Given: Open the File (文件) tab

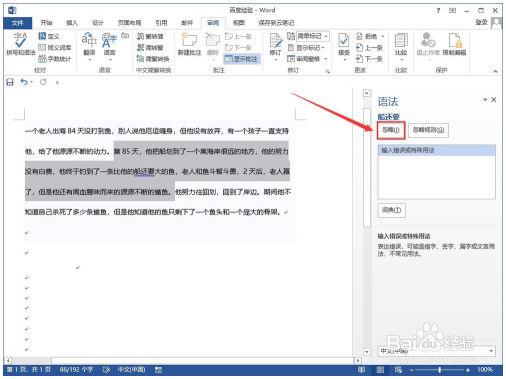Looking at the screenshot, I should [x=18, y=23].
